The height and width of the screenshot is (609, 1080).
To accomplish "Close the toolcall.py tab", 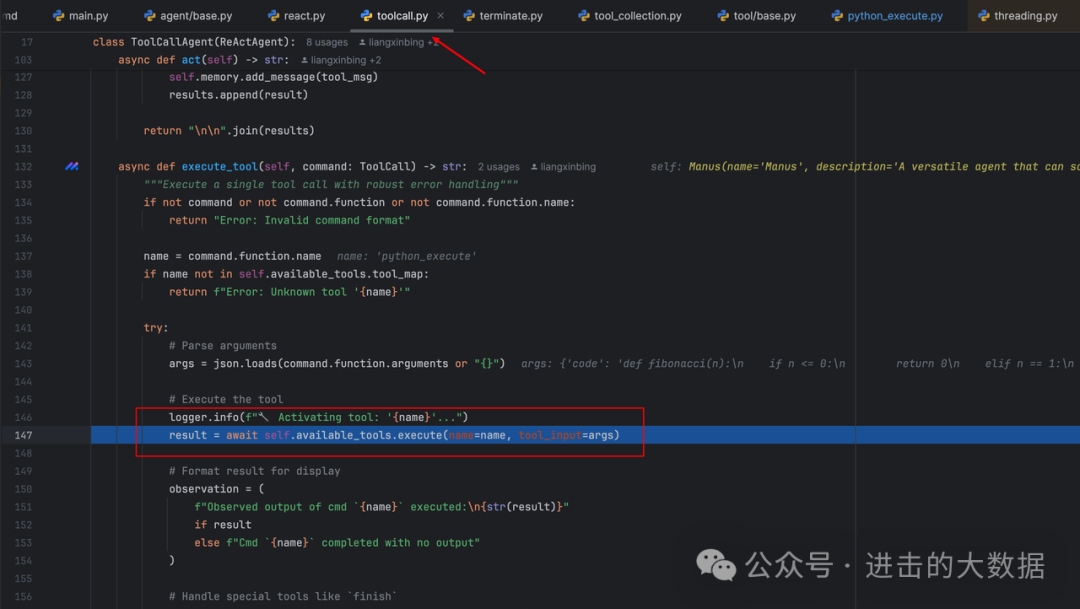I will pyautogui.click(x=441, y=15).
